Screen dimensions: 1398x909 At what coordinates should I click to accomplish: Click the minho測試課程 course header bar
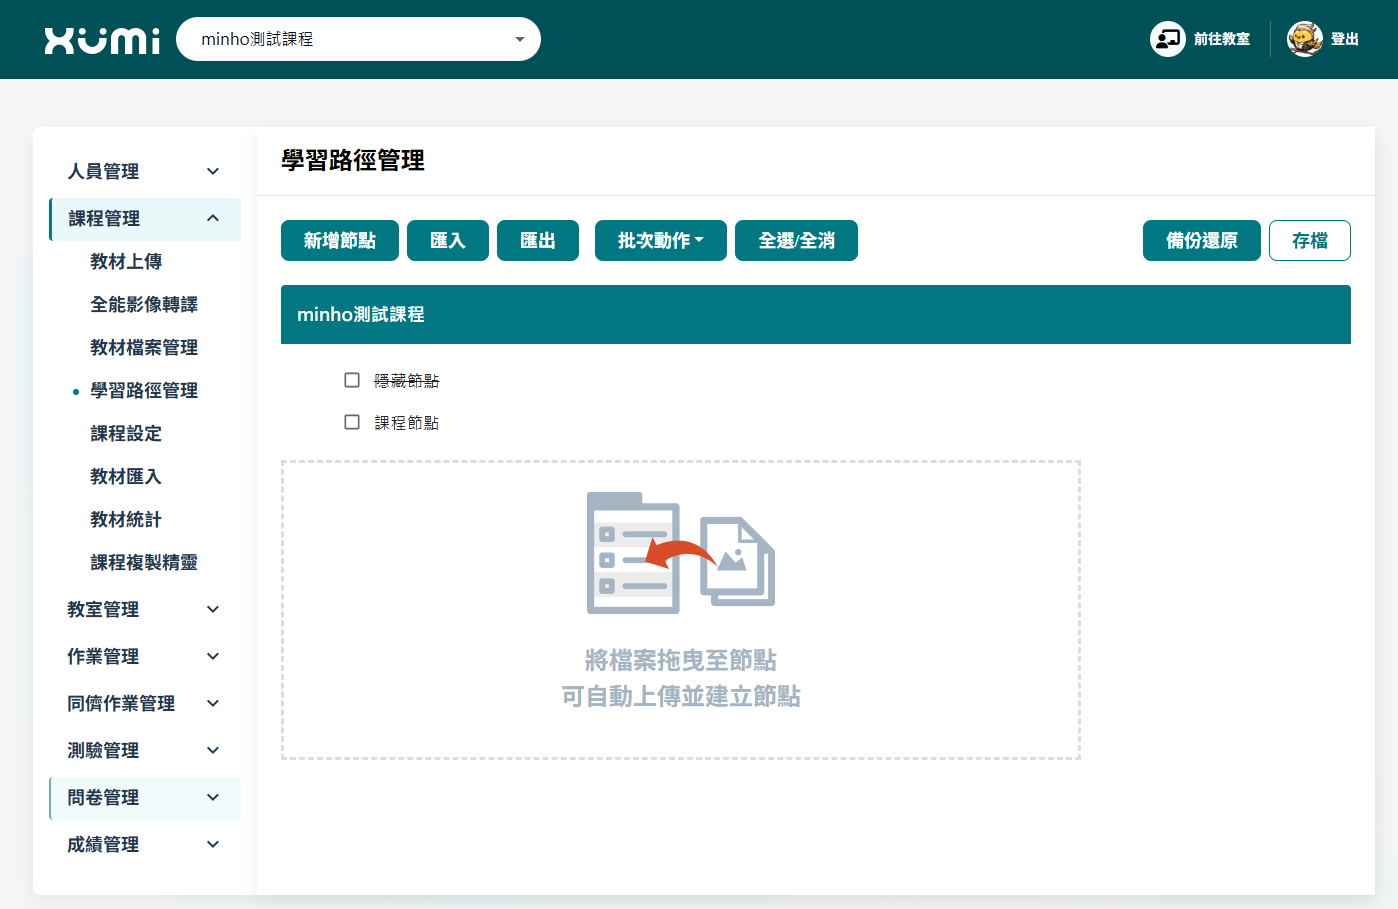coord(815,314)
